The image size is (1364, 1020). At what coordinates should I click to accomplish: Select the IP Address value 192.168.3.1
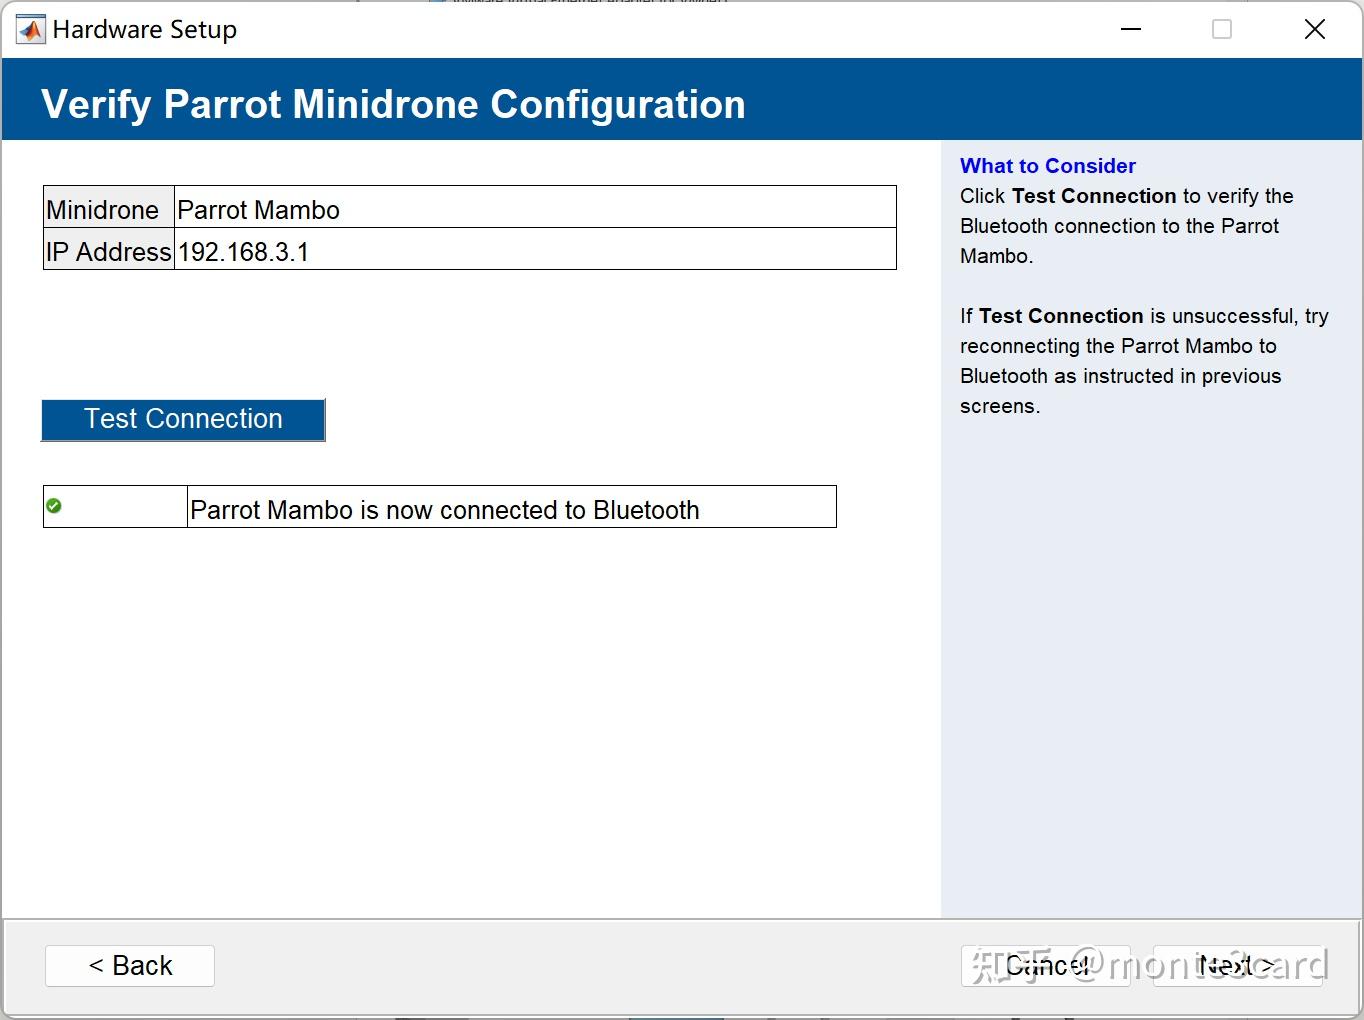[x=245, y=251]
